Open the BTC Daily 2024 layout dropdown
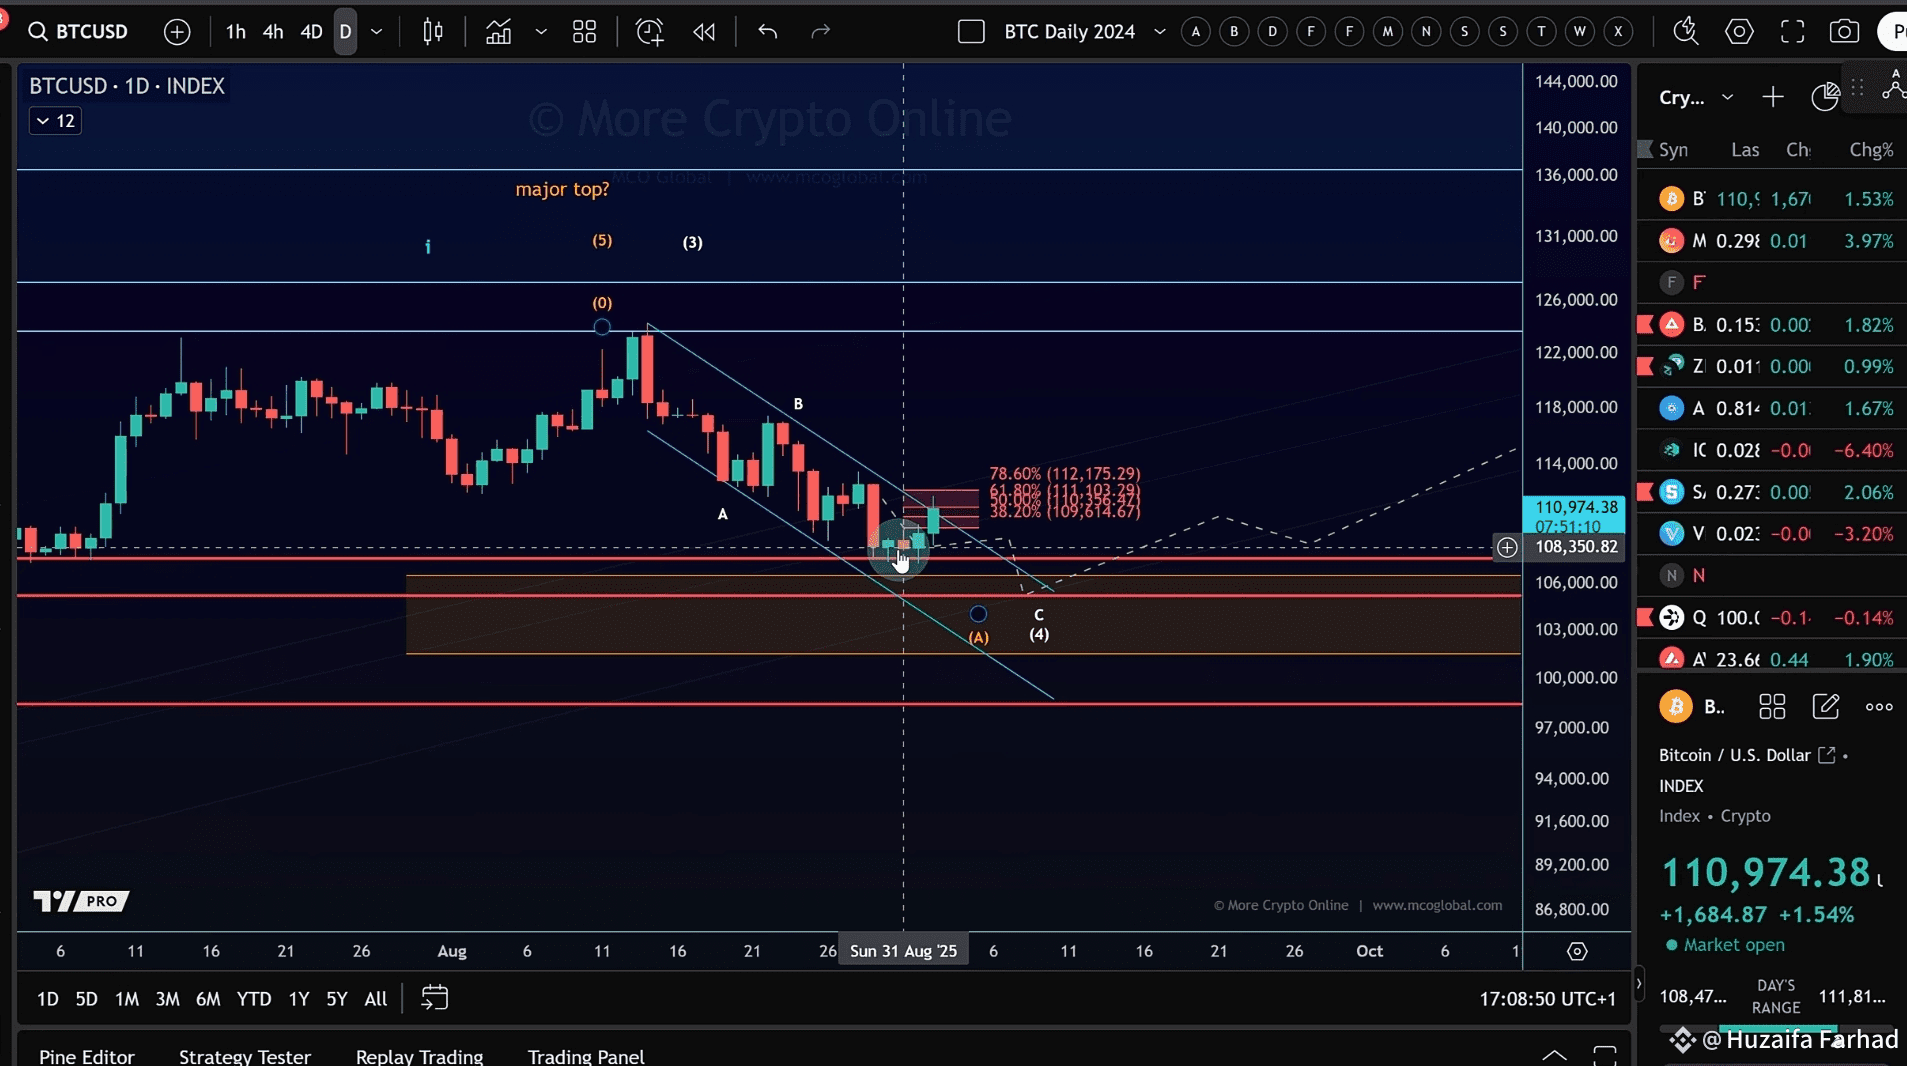Viewport: 1907px width, 1066px height. point(1159,31)
